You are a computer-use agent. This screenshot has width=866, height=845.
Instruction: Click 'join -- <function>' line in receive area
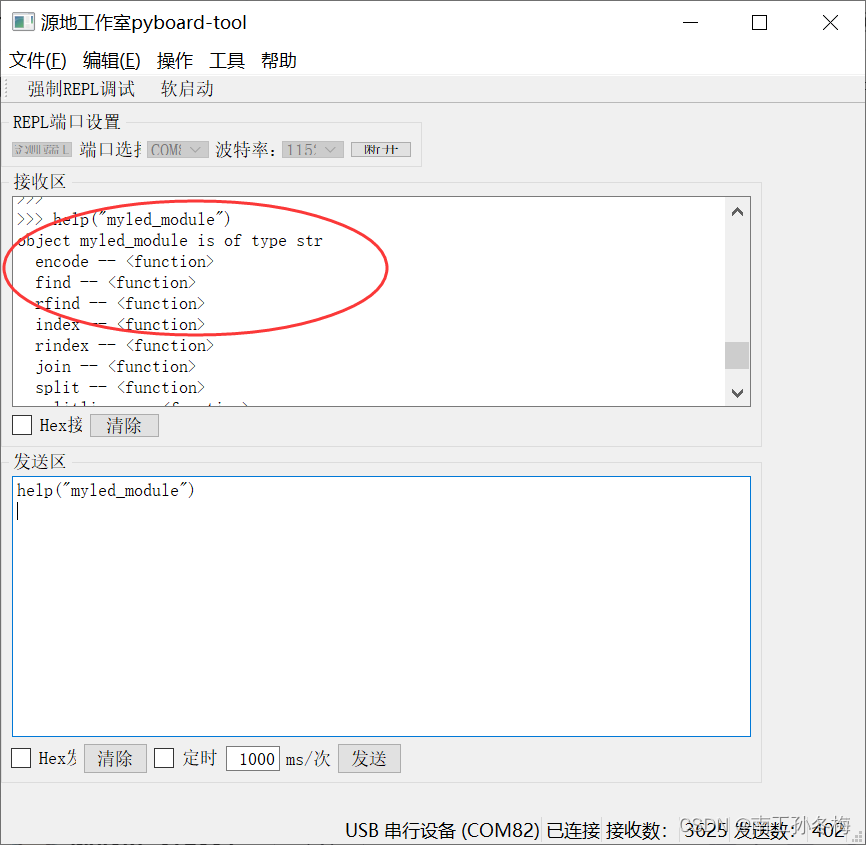(x=115, y=367)
